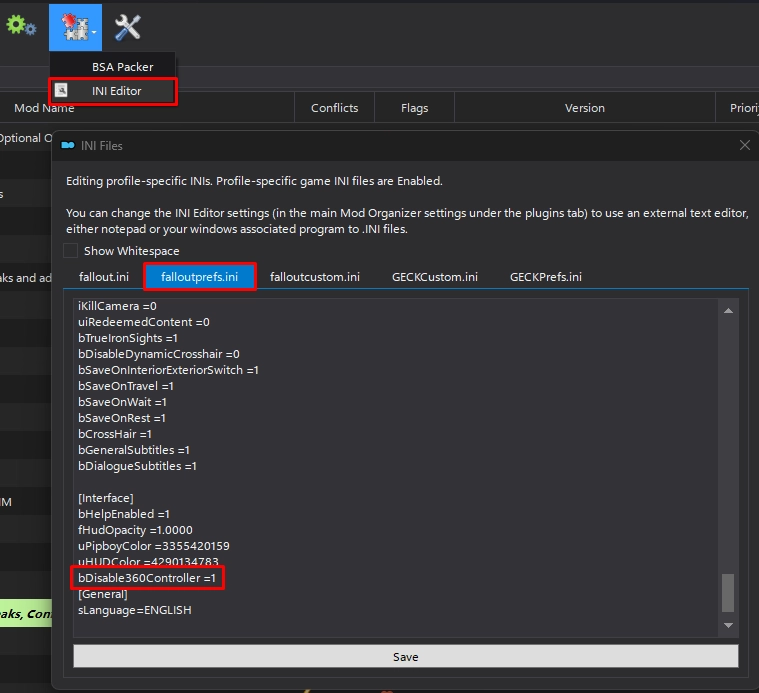759x693 pixels.
Task: Click the sLanguage=ENGLISH line
Action: [135, 609]
